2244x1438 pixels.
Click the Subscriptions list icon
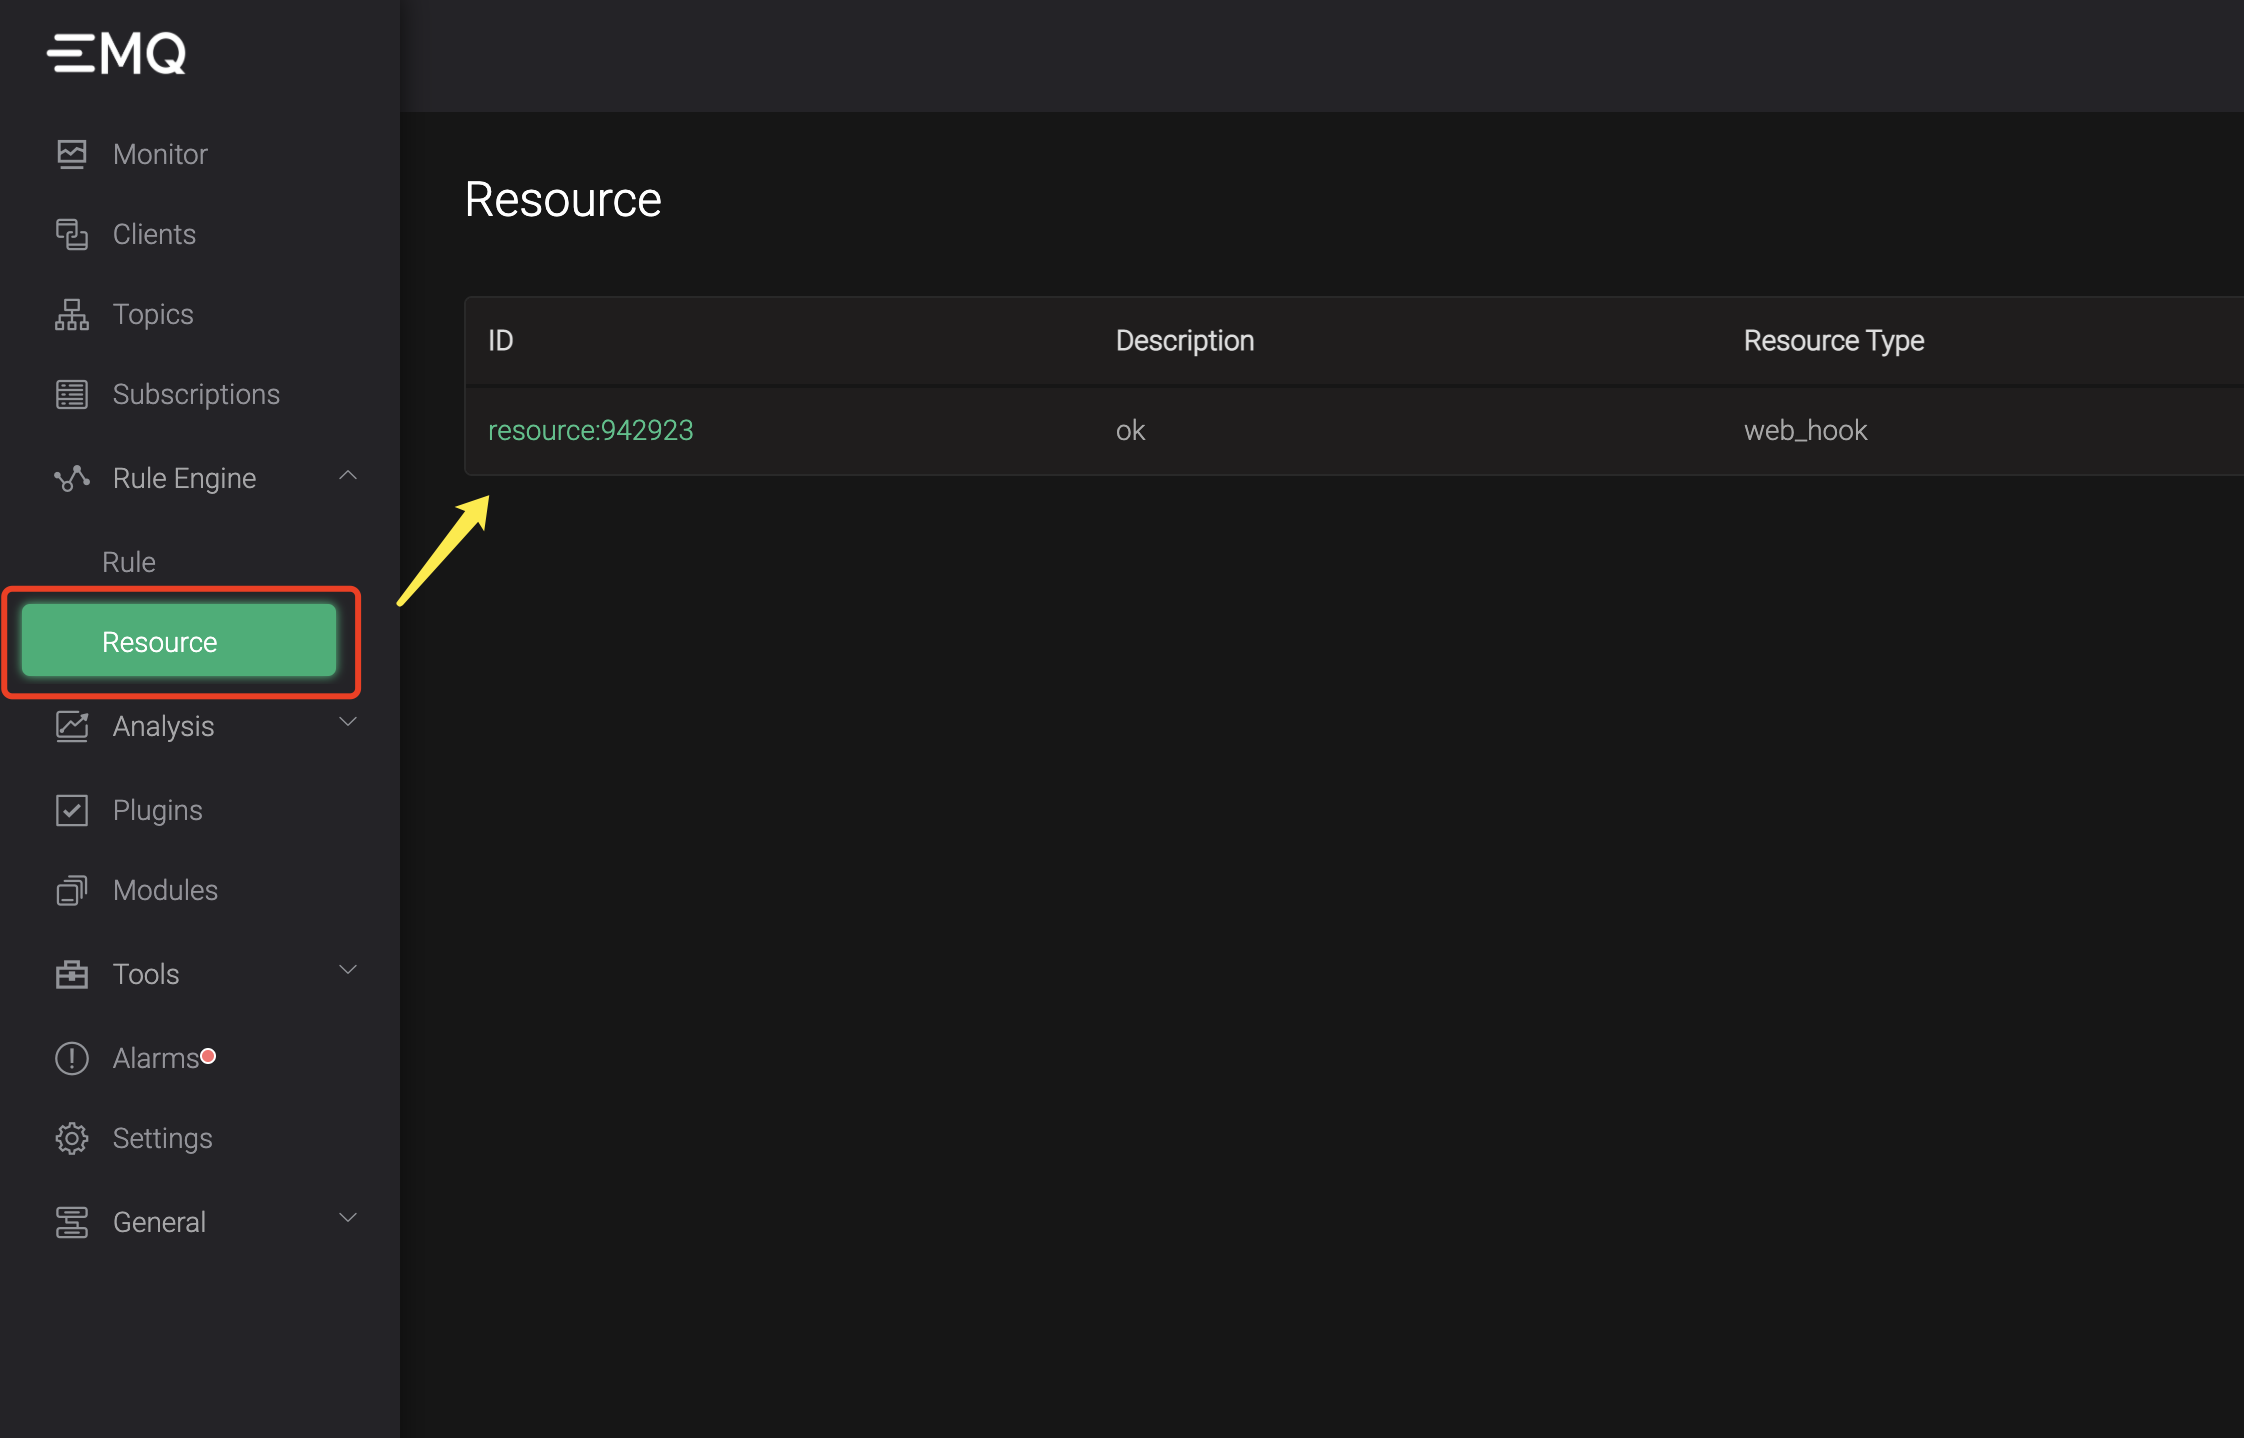click(72, 394)
